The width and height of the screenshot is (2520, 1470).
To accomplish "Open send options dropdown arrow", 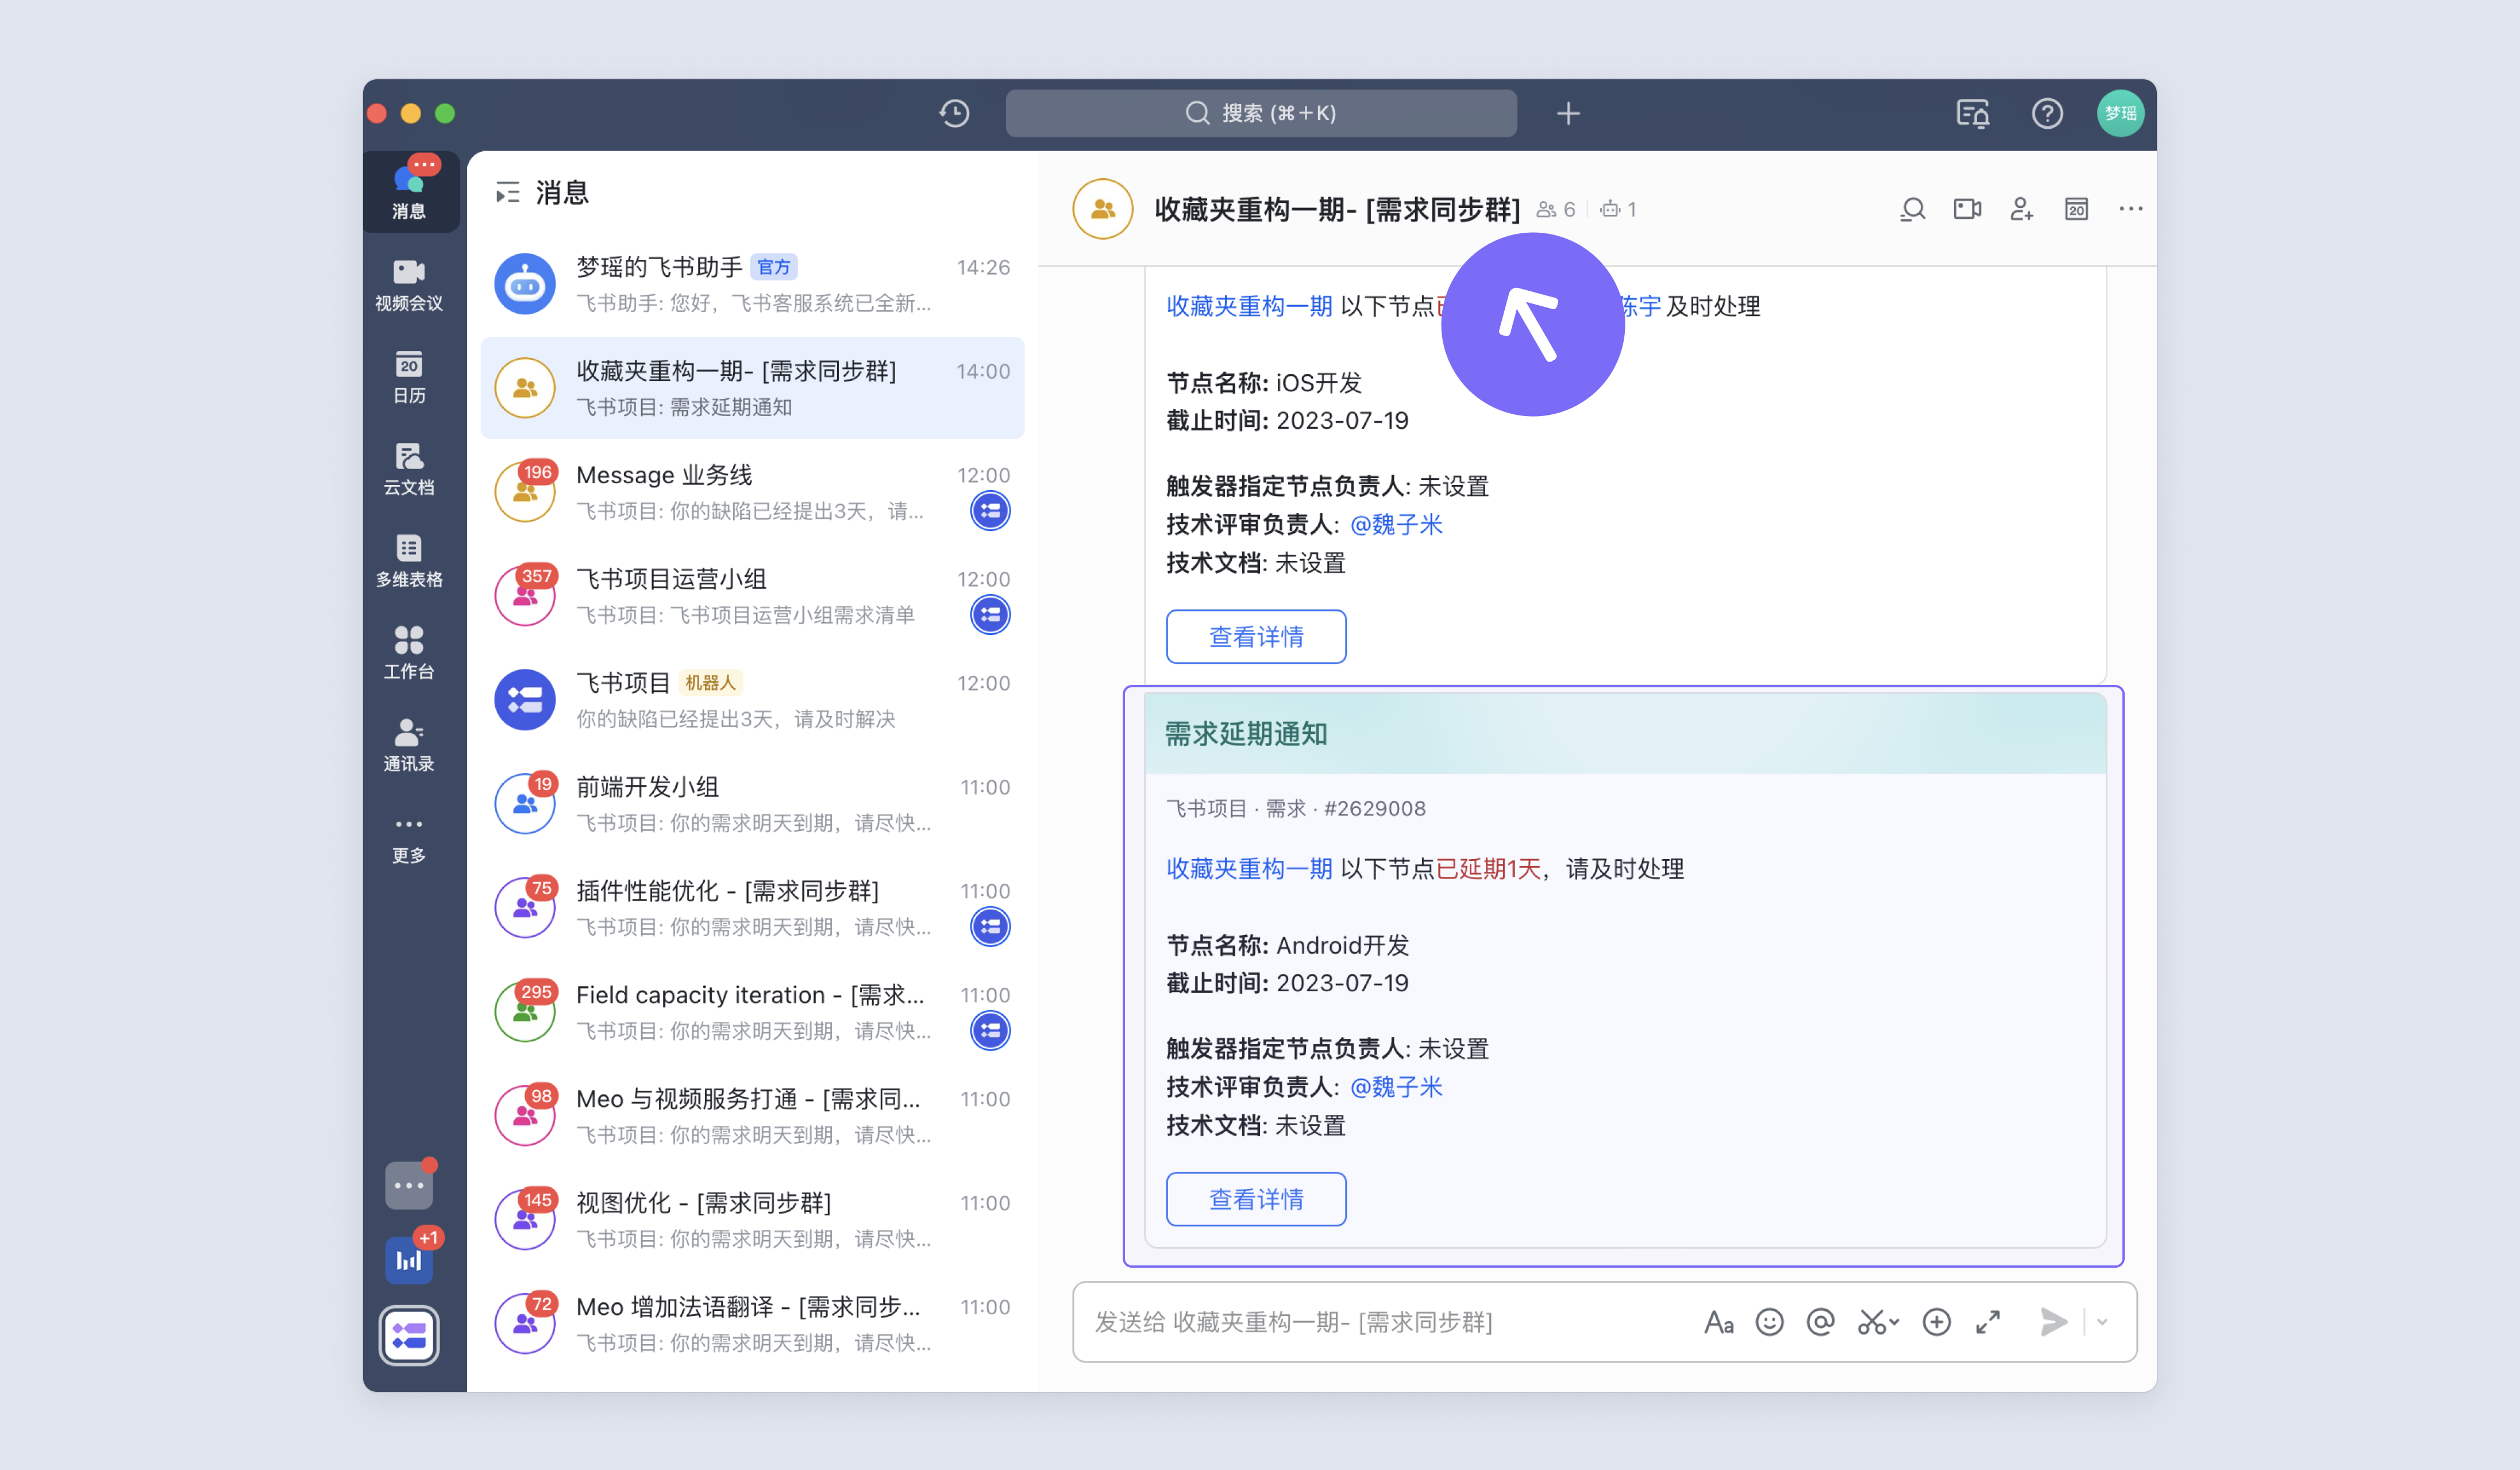I will [2102, 1322].
